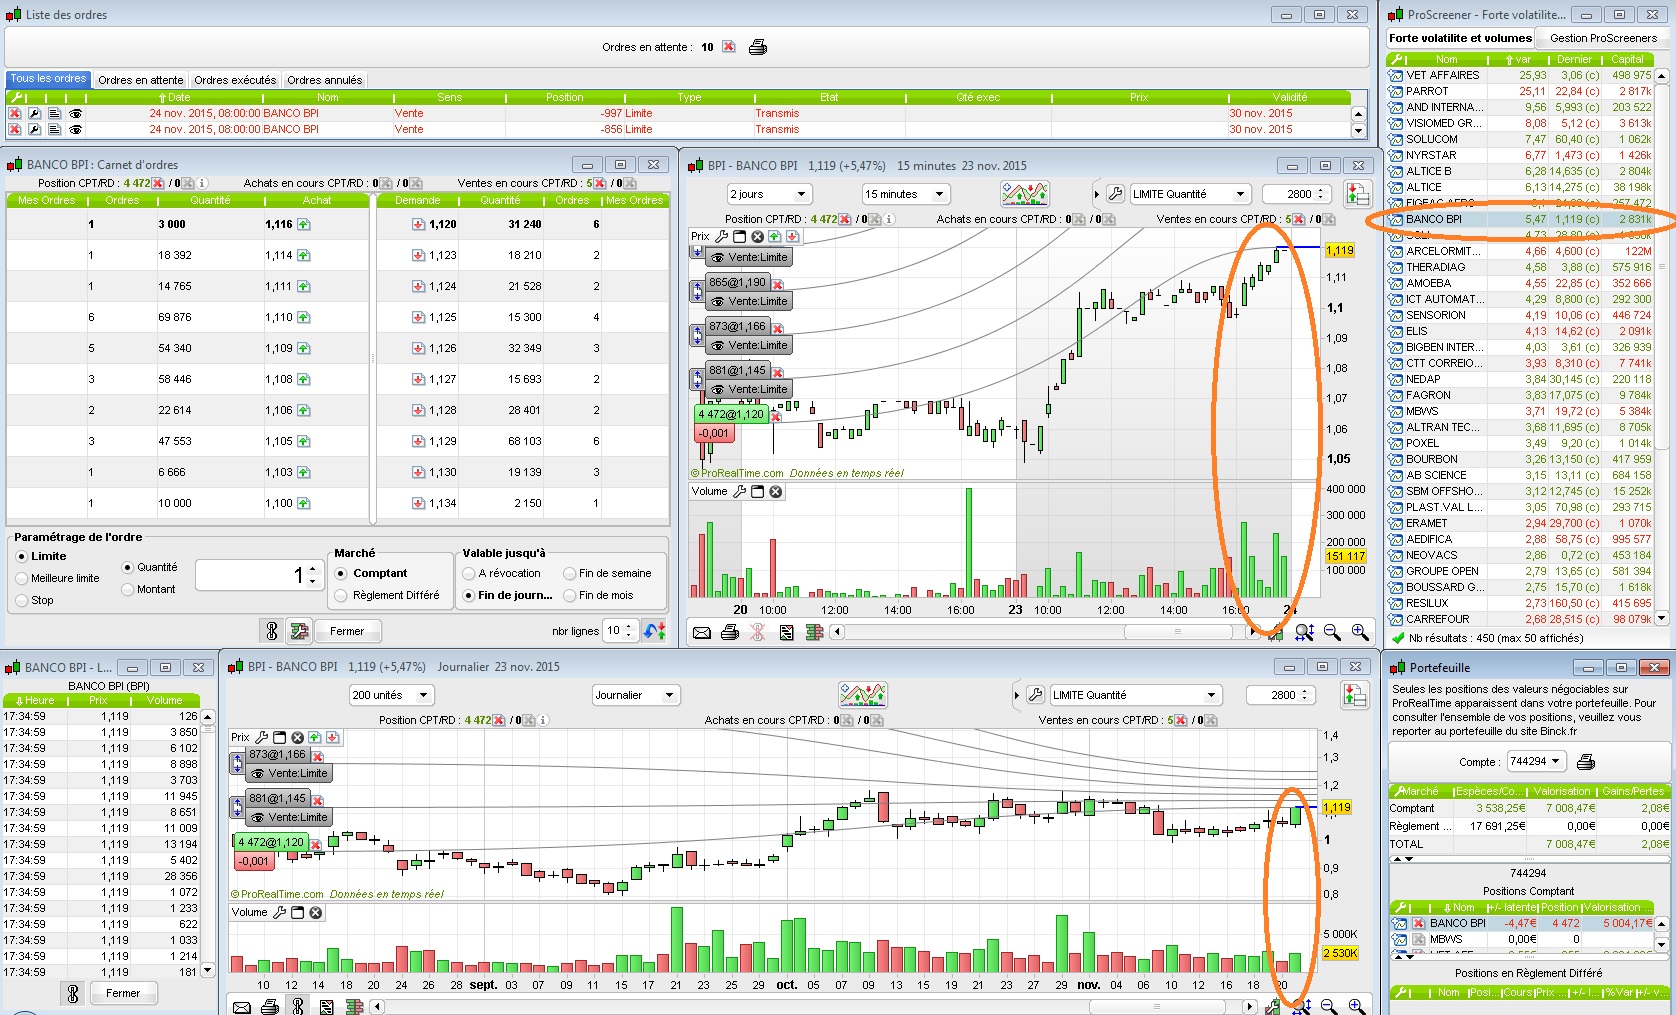The height and width of the screenshot is (1015, 1676).
Task: Modify the -997 Limite order with its wrench icon
Action: pos(34,114)
